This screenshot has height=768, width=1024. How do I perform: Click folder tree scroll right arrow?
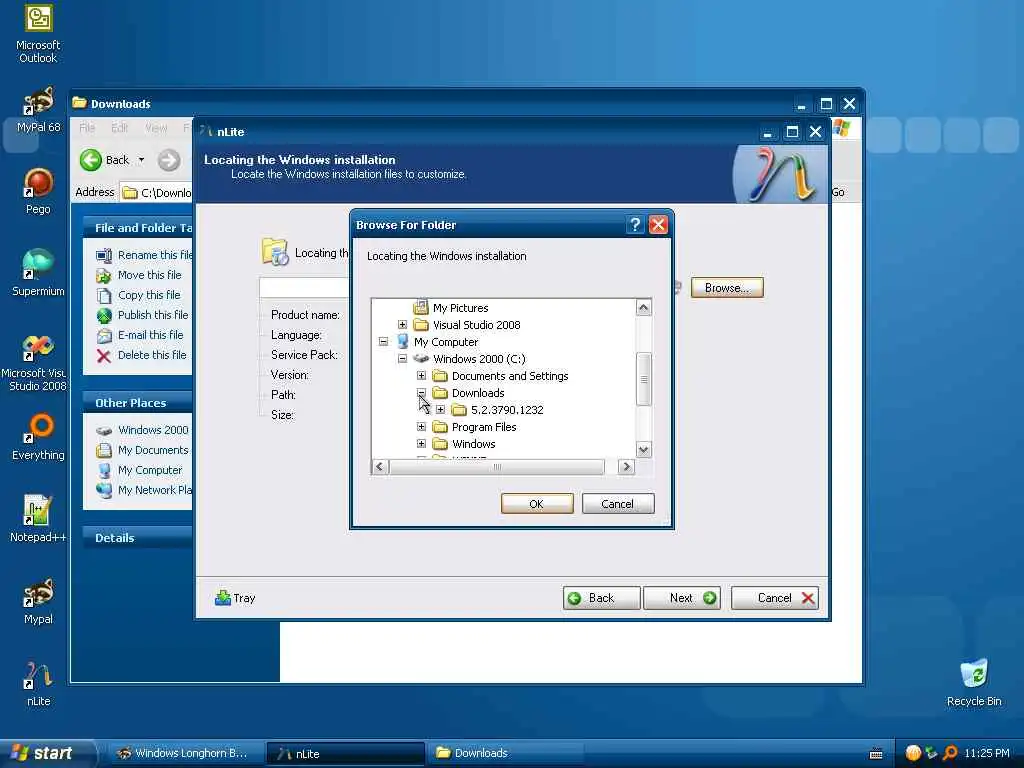[626, 466]
